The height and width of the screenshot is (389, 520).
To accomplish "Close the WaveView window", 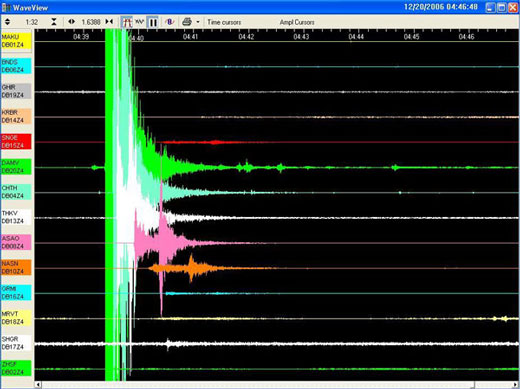I will [x=513, y=7].
